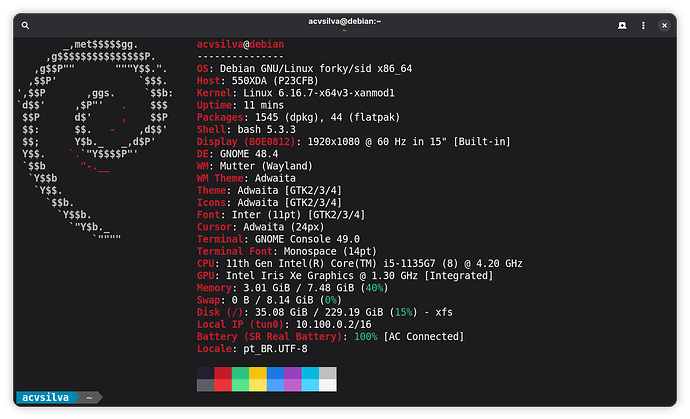Click the Swap 0 B / 8.14 GiB line
The image size is (690, 419).
click(269, 300)
